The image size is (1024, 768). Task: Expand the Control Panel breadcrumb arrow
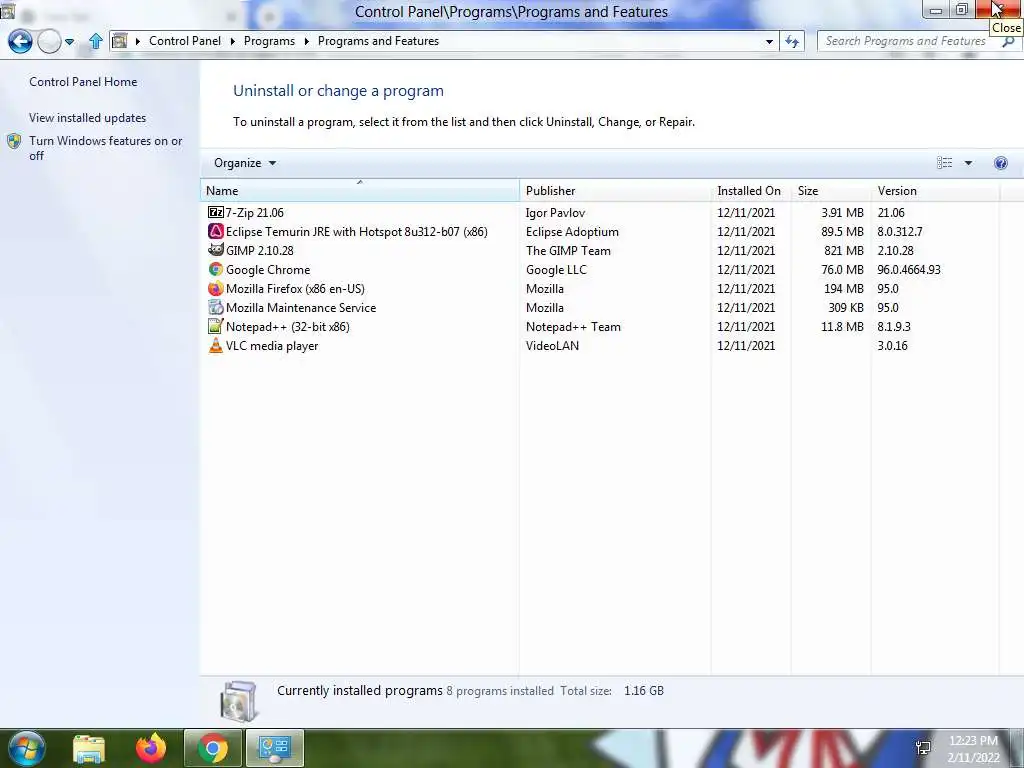[x=232, y=41]
